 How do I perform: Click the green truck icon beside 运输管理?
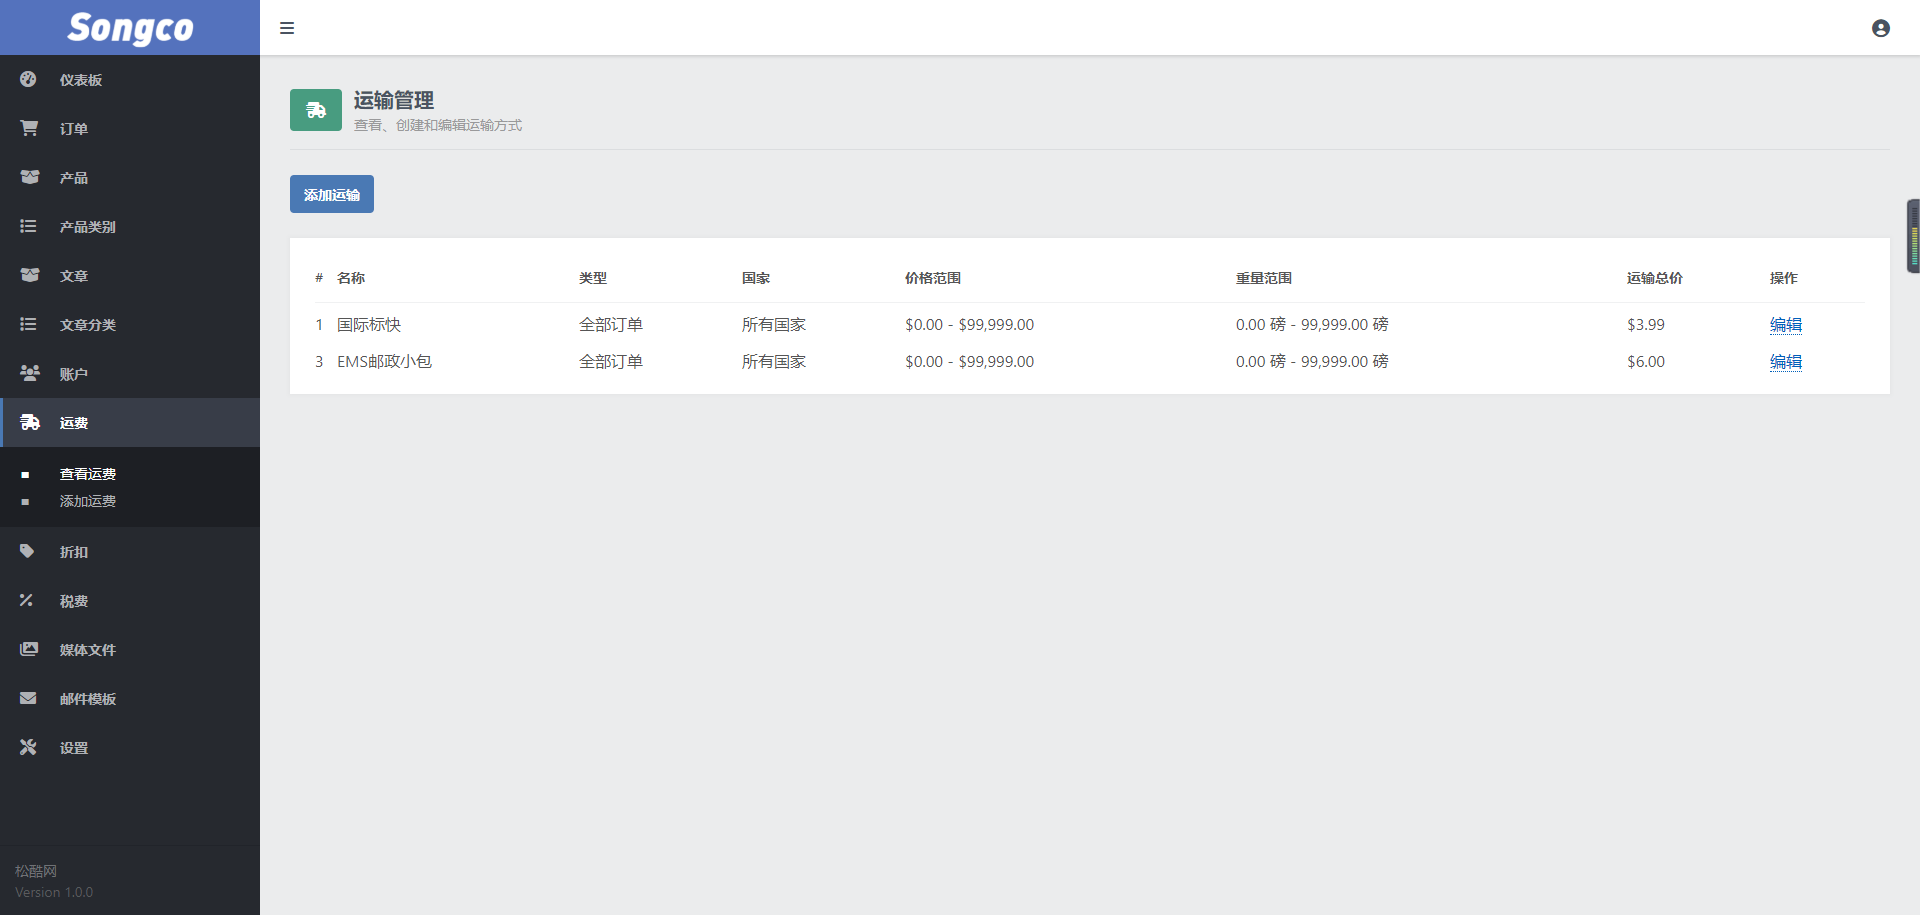click(316, 110)
